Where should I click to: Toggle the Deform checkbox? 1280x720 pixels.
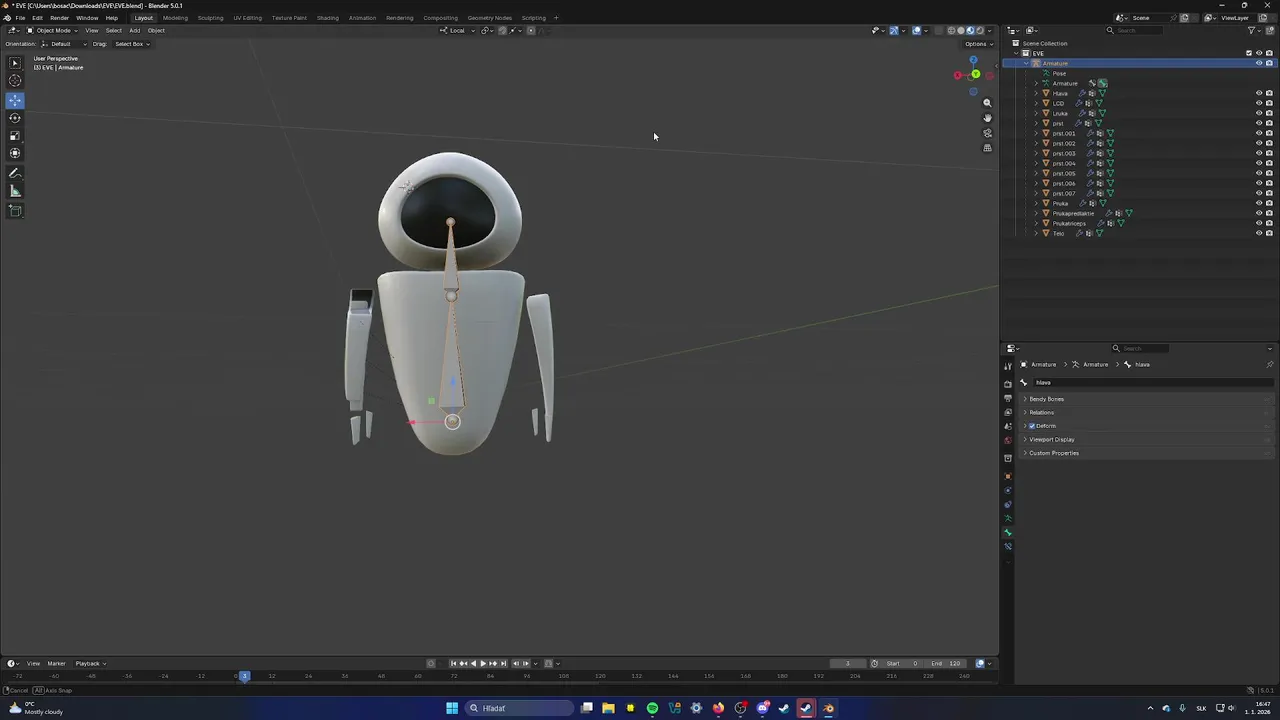click(x=1032, y=426)
